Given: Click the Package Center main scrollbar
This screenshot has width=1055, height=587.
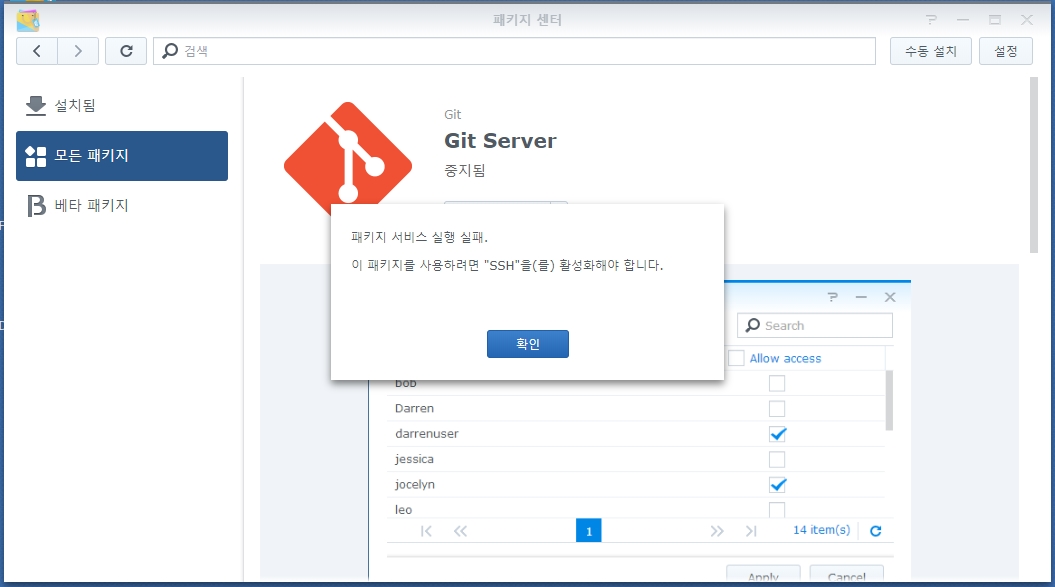Looking at the screenshot, I should pyautogui.click(x=1033, y=165).
